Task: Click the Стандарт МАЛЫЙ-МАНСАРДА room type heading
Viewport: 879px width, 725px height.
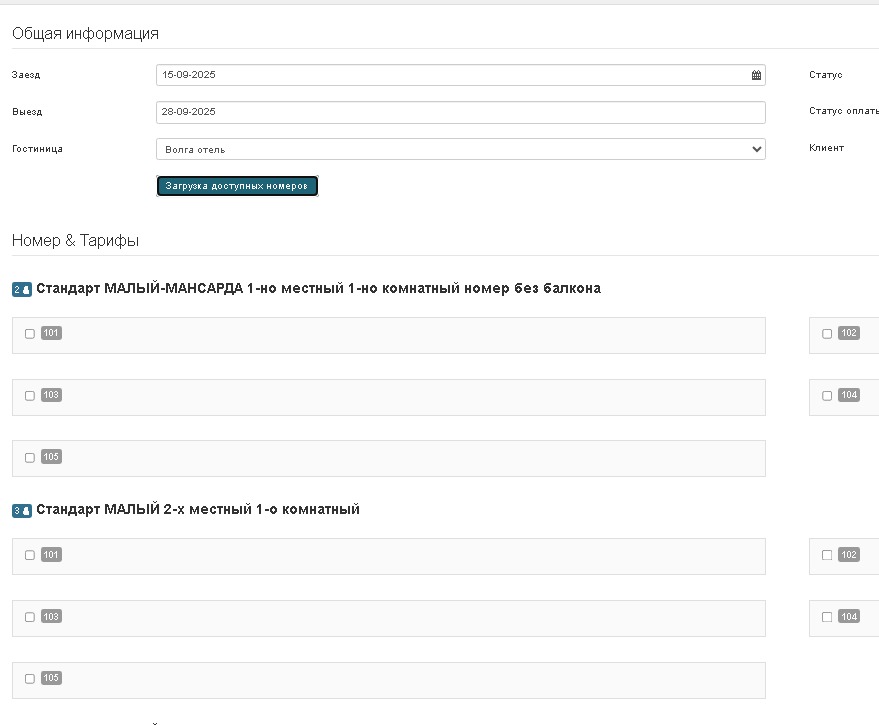Action: pos(318,289)
